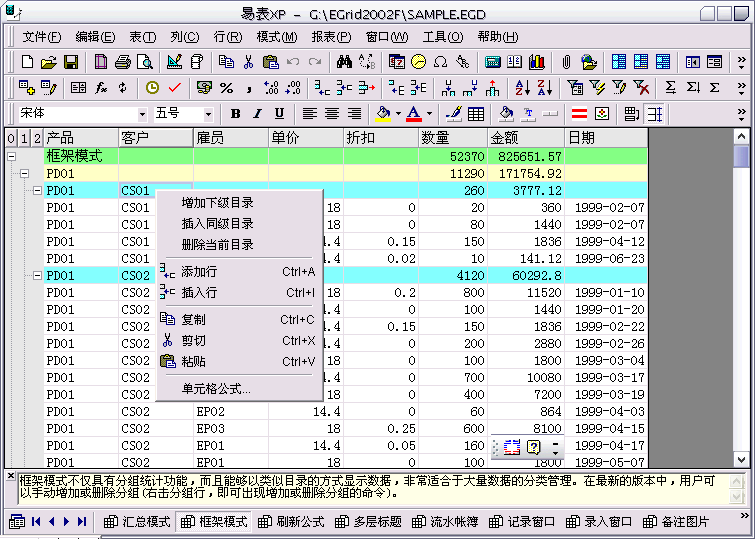Collapse the PD01 CS02 group row
Image resolution: width=755 pixels, height=539 pixels.
[37, 276]
